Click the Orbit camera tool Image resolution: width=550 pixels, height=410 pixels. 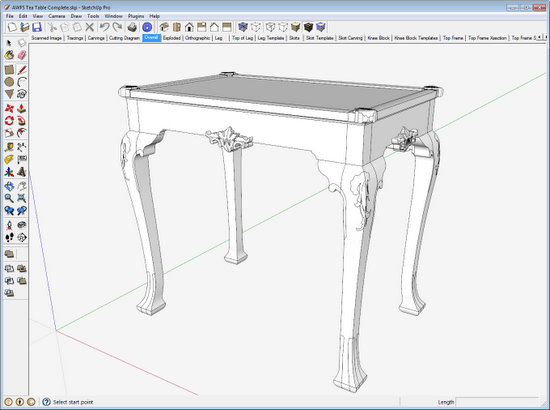(9, 186)
